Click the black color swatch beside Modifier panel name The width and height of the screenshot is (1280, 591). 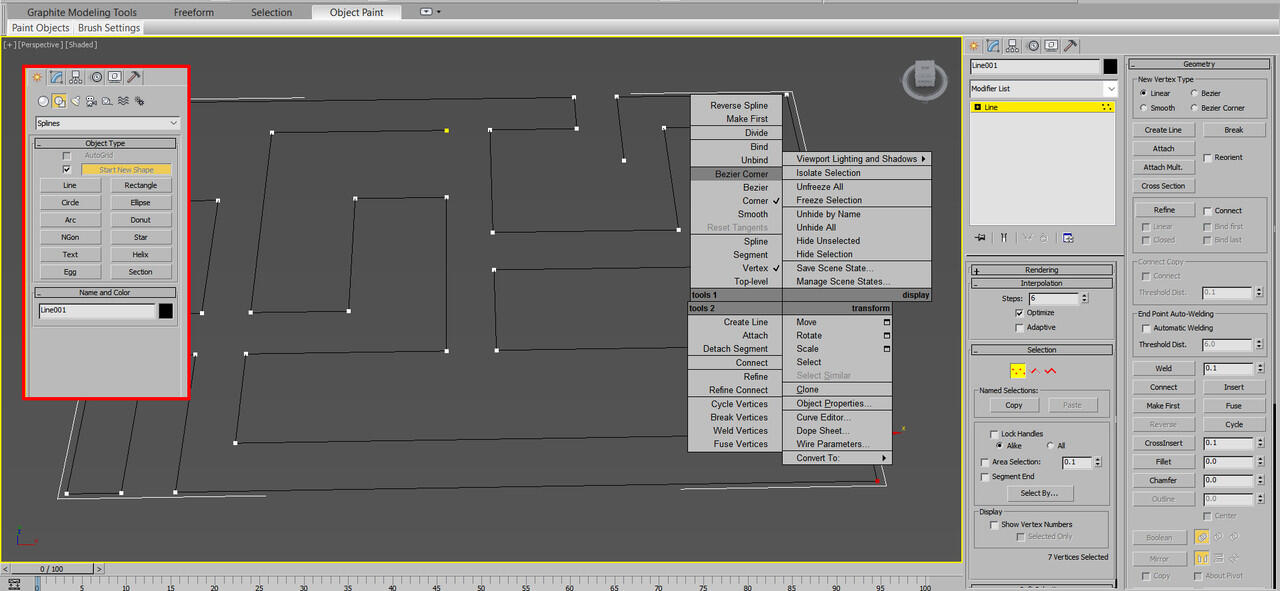pyautogui.click(x=1110, y=66)
